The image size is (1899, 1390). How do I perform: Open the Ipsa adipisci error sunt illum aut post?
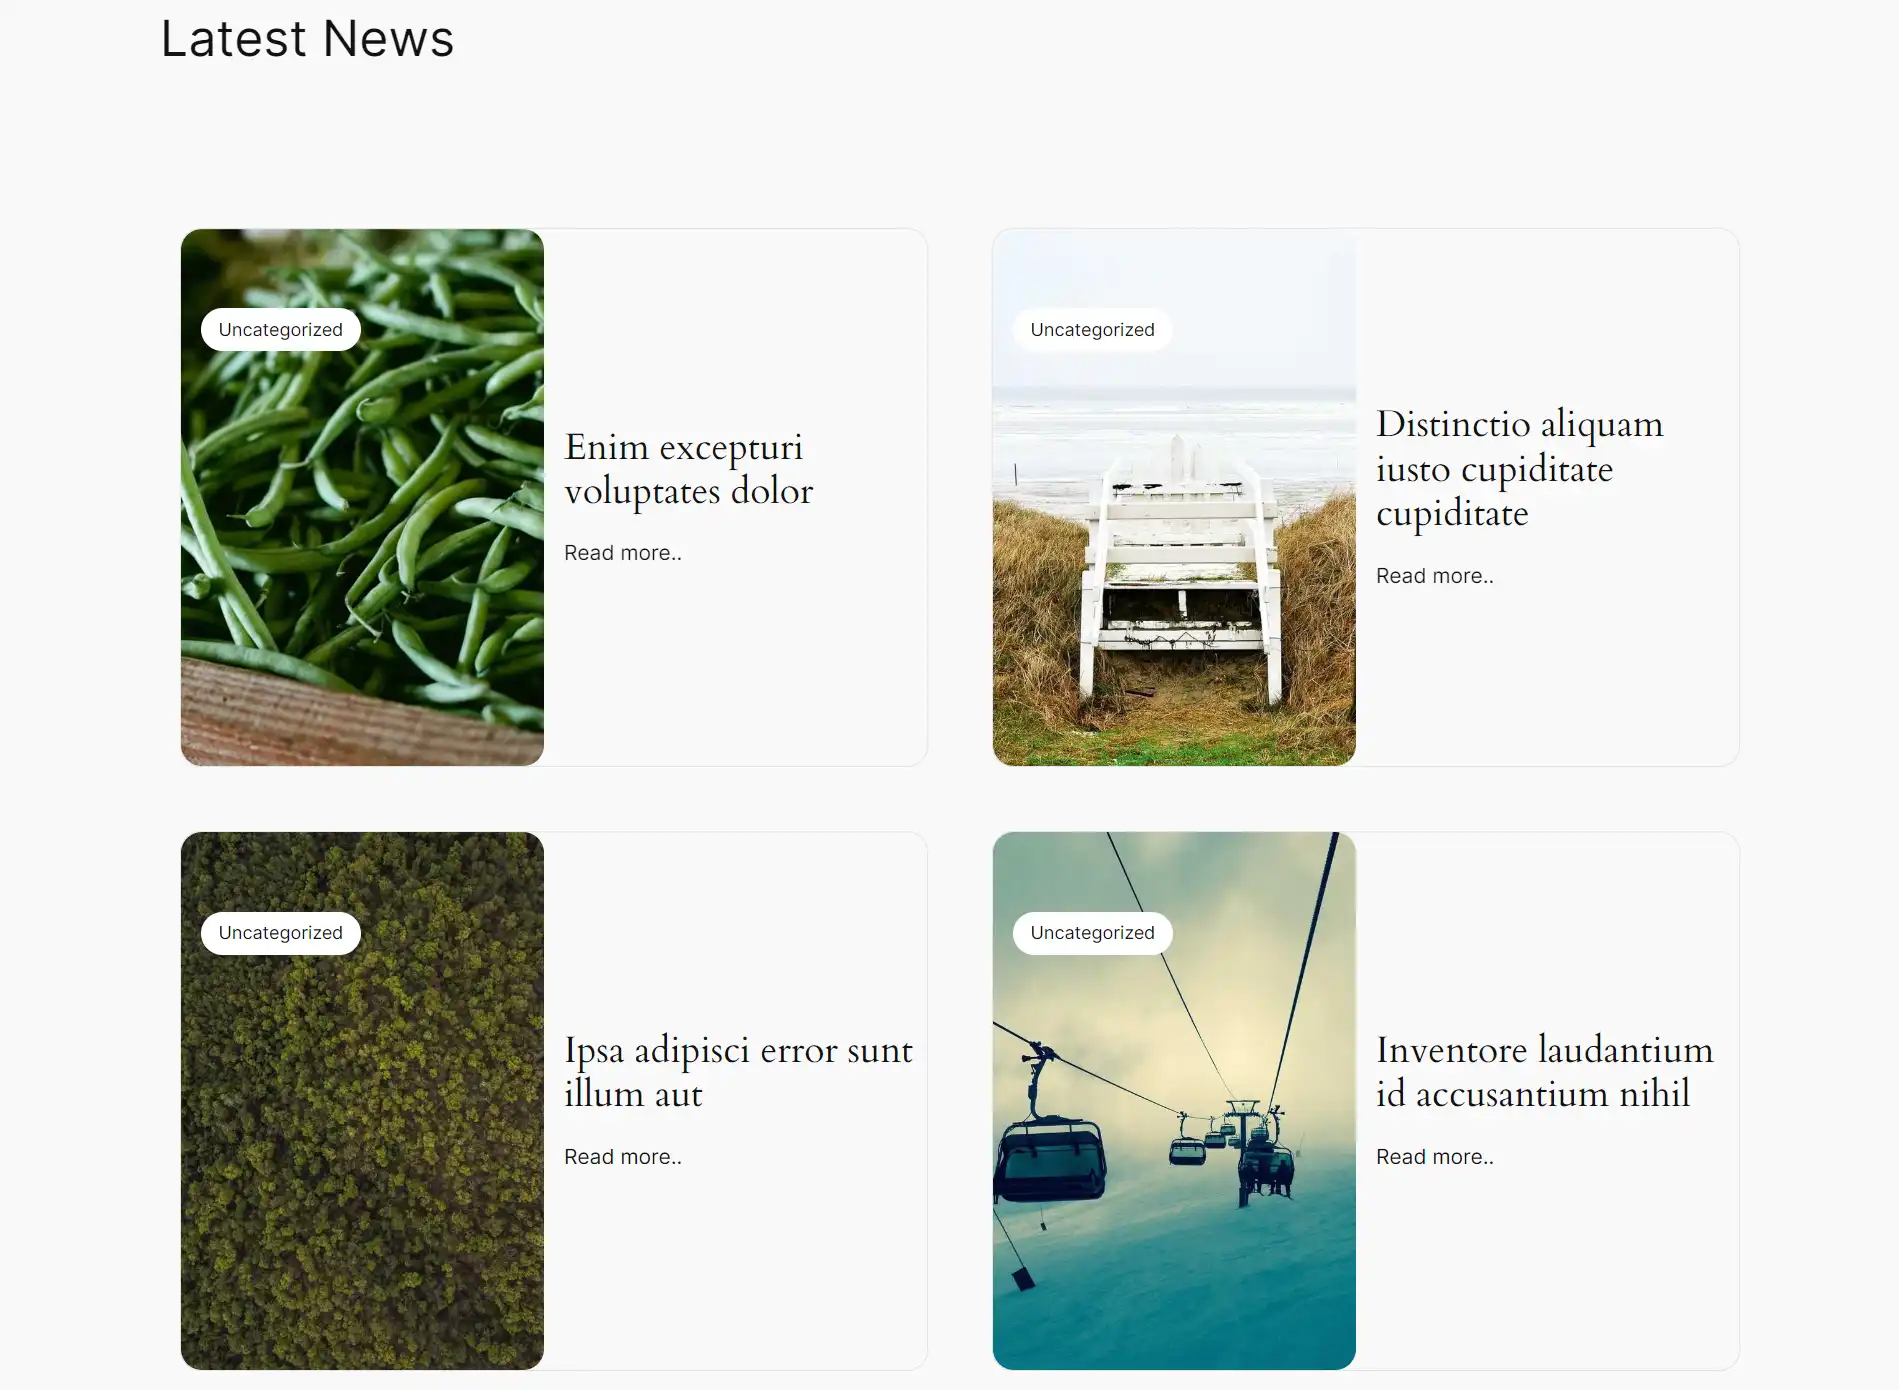click(738, 1072)
